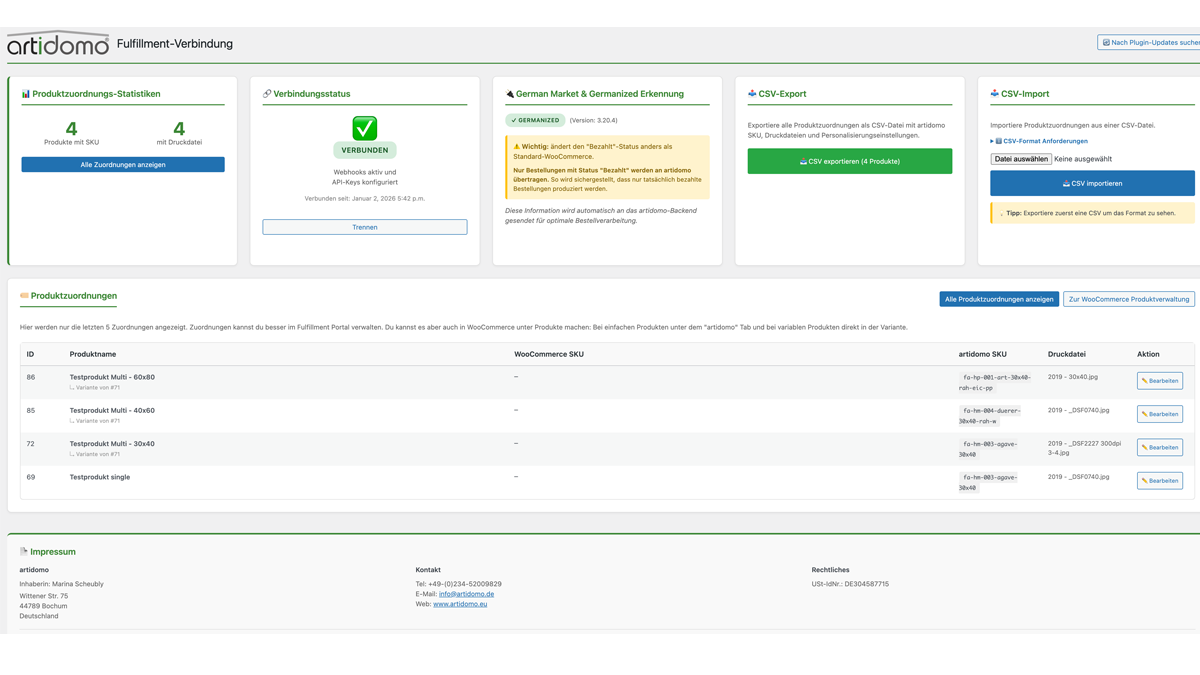Open the www.artidomo.eu website link
Viewport: 1200px width, 675px height.
pos(459,602)
